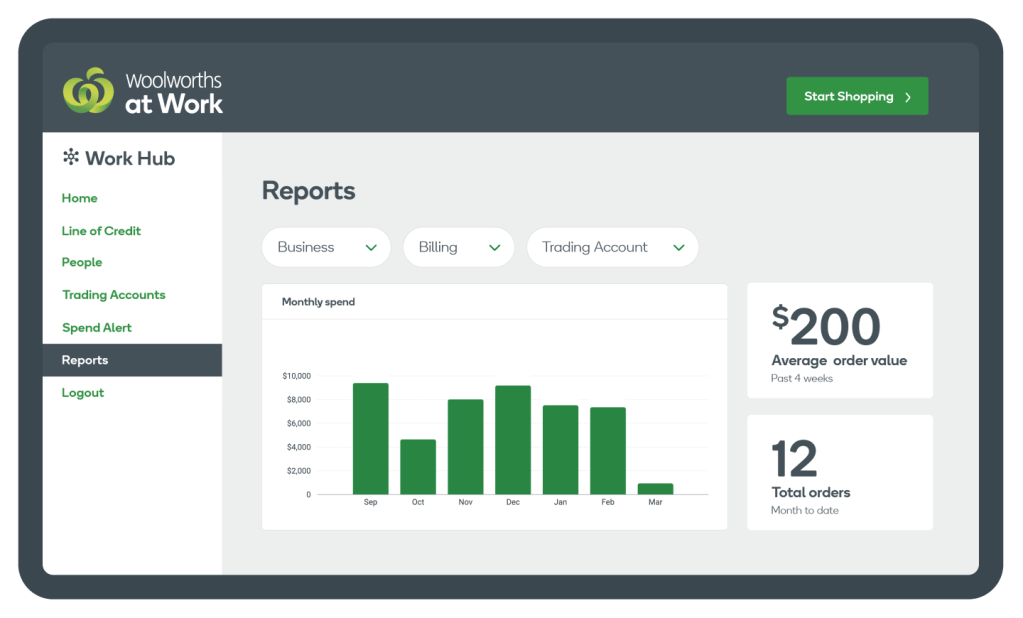Screen dimensions: 1023x618
Task: Click the Average order value label
Action: point(839,360)
